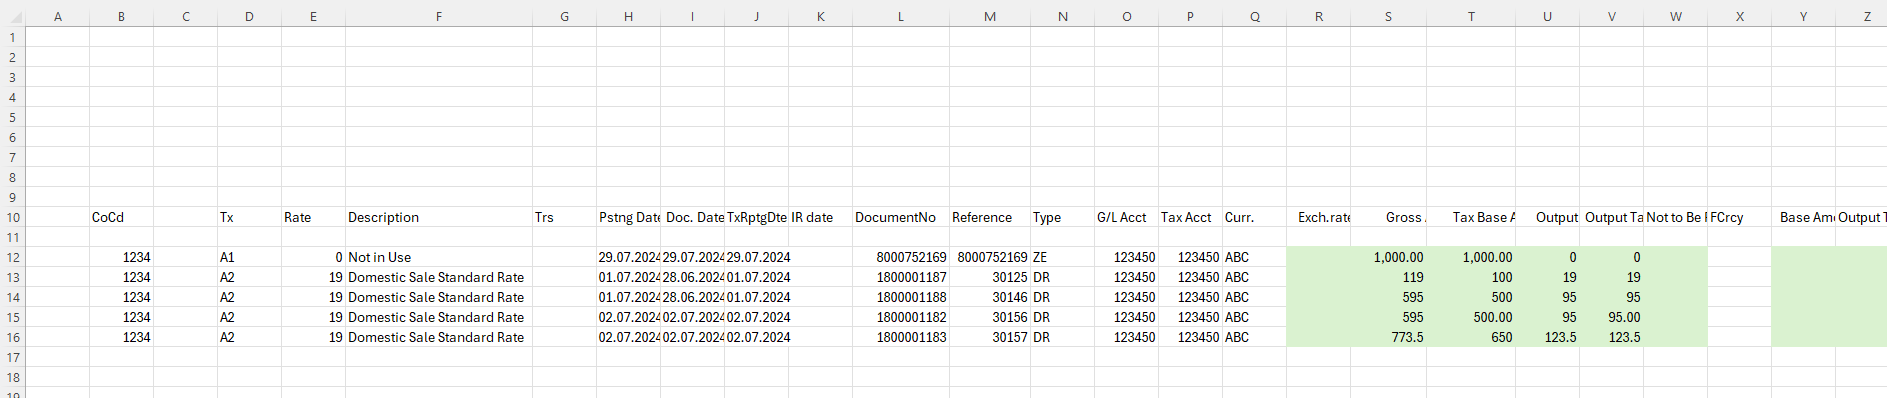
Task: Select column F header
Action: pos(439,17)
